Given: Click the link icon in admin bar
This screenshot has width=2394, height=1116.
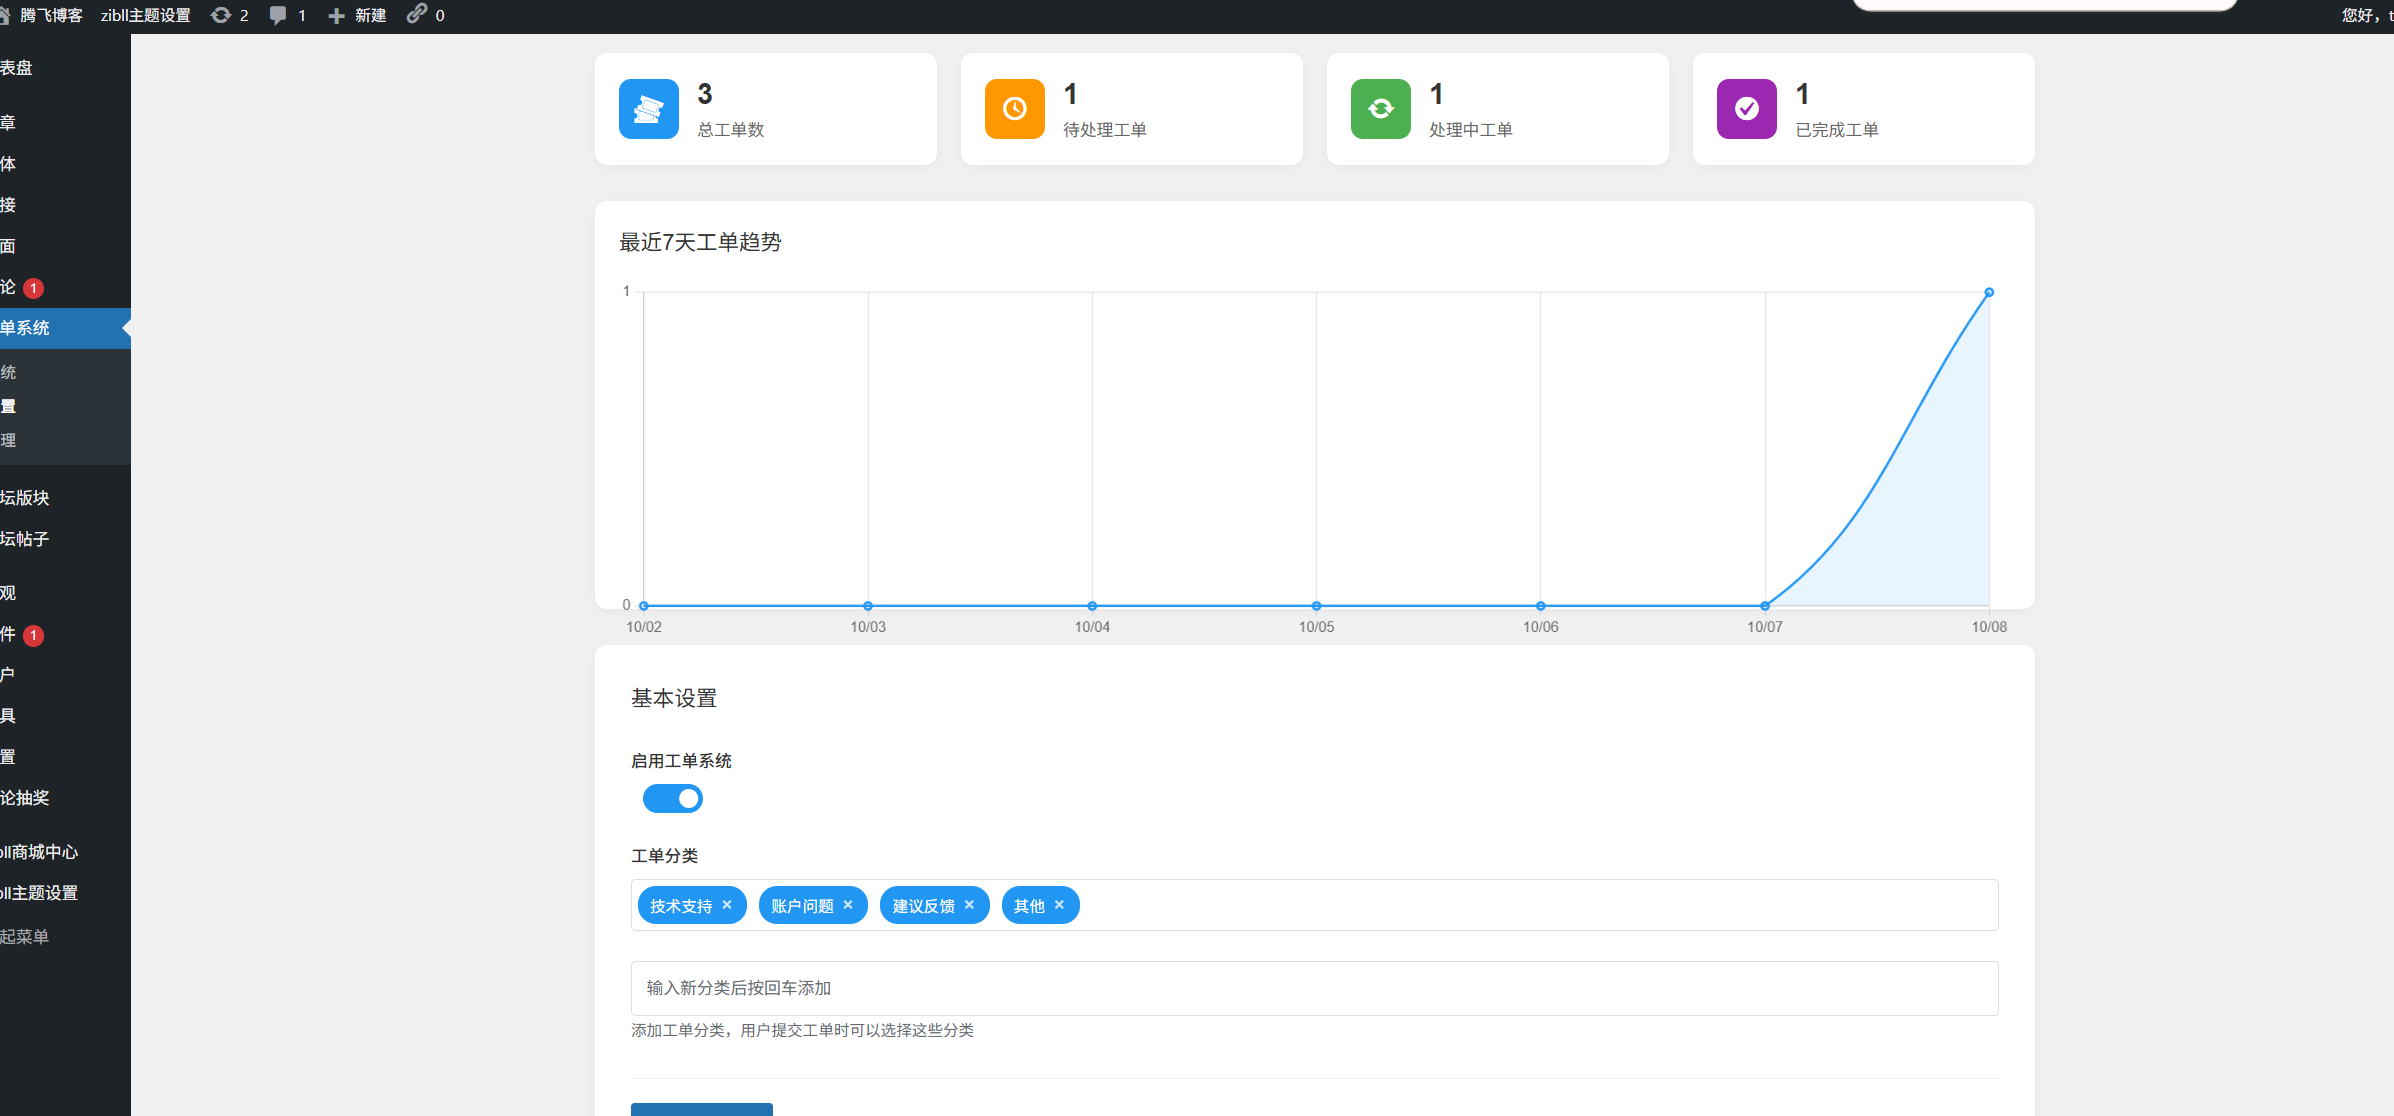Looking at the screenshot, I should [417, 14].
